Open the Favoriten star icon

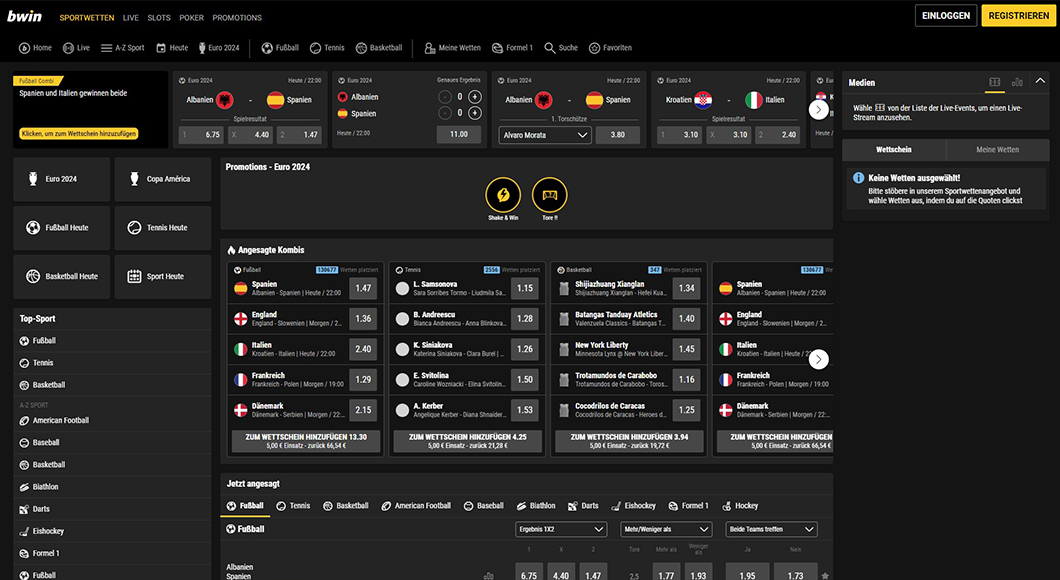594,48
